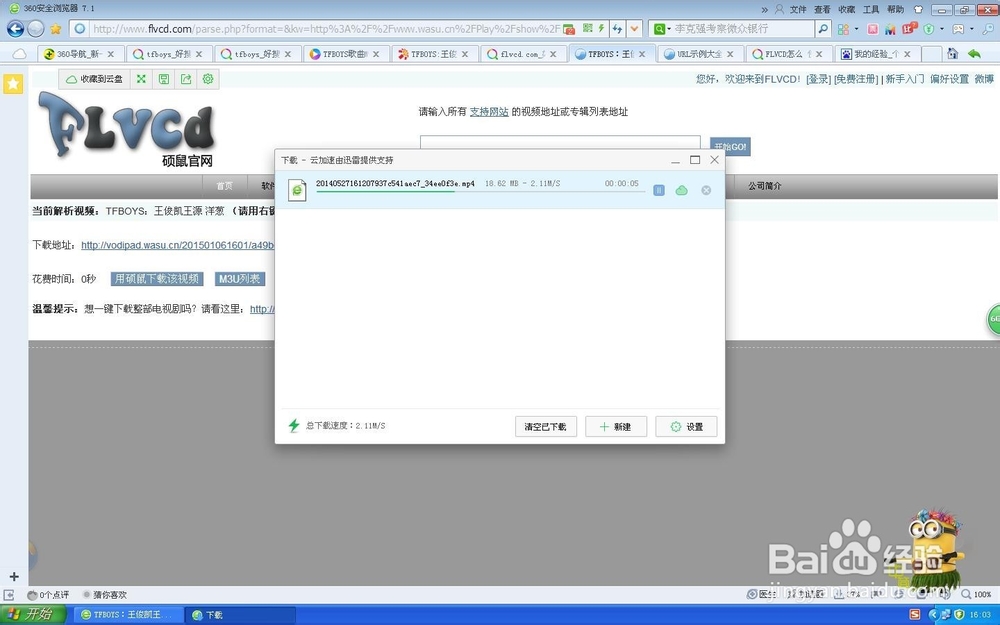1000x625 pixels.
Task: Open the 帮助 menu
Action: click(895, 9)
